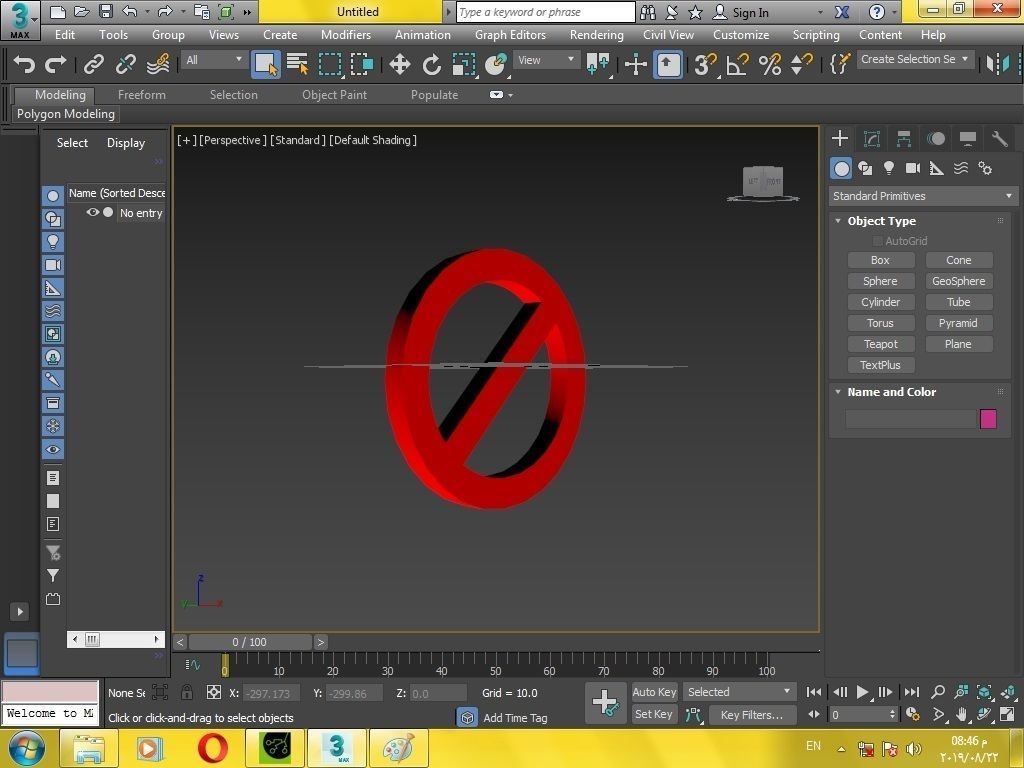Open the Modify panel tab icon
Image resolution: width=1024 pixels, height=768 pixels.
tap(872, 138)
